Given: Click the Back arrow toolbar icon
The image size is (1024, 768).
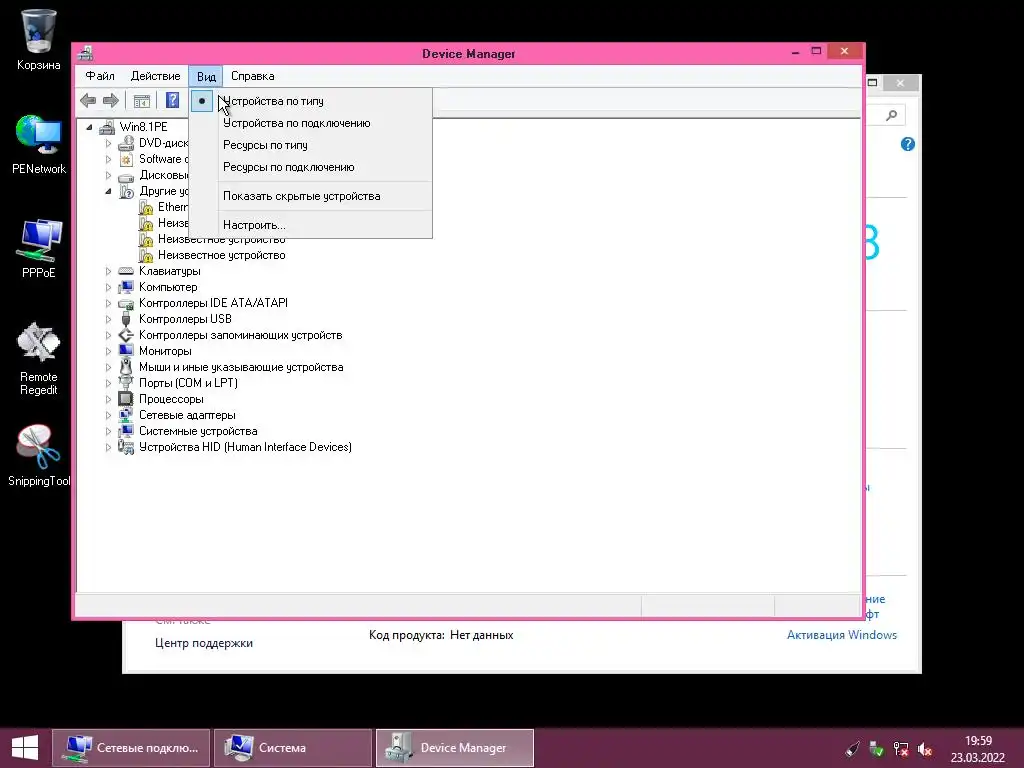Looking at the screenshot, I should pyautogui.click(x=88, y=101).
